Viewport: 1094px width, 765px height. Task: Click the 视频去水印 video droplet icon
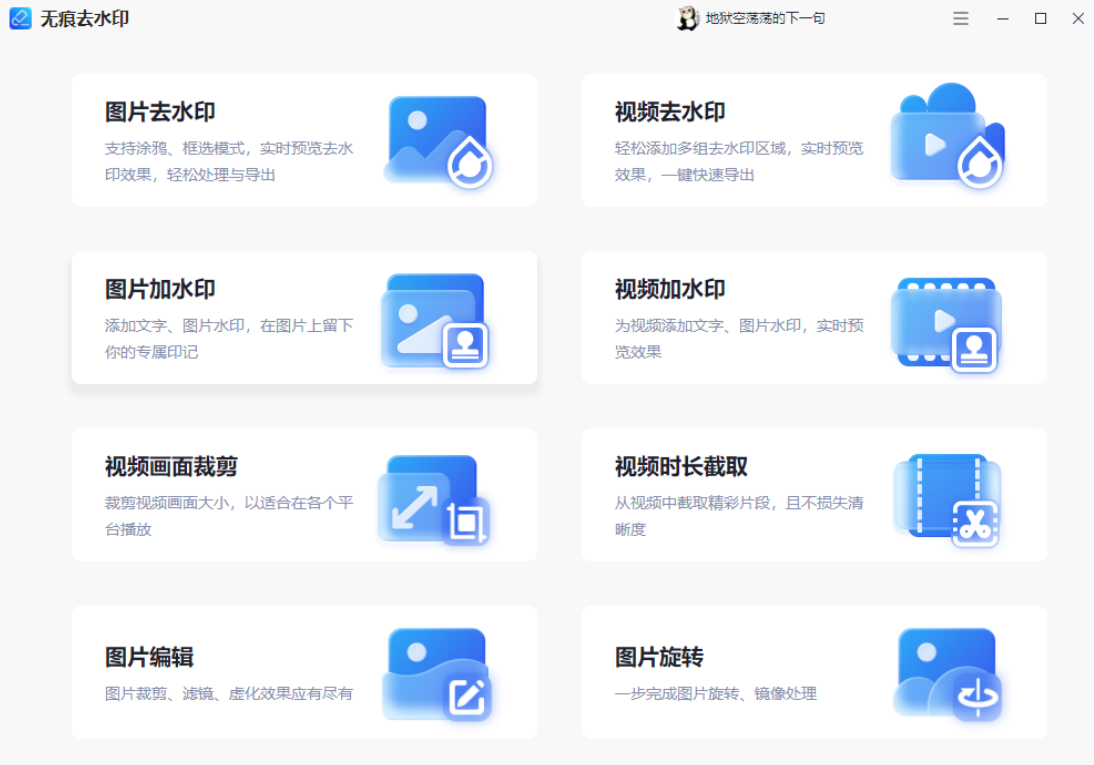click(946, 137)
